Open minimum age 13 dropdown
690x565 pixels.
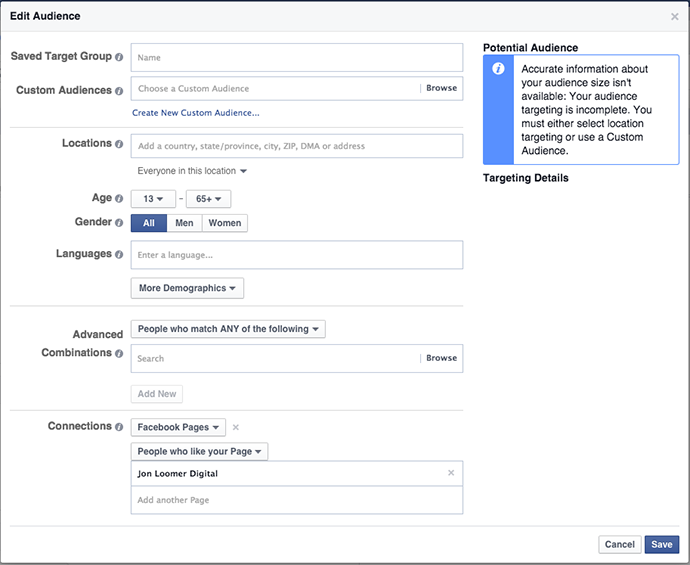pyautogui.click(x=153, y=199)
